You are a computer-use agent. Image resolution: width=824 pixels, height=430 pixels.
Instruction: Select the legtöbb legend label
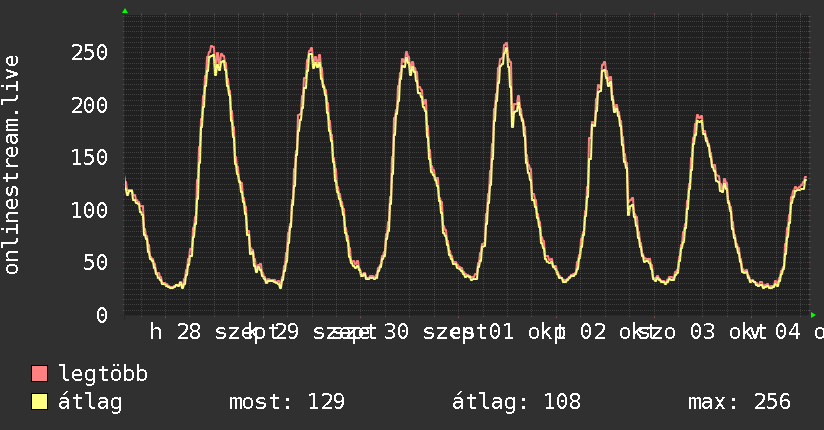click(x=103, y=374)
